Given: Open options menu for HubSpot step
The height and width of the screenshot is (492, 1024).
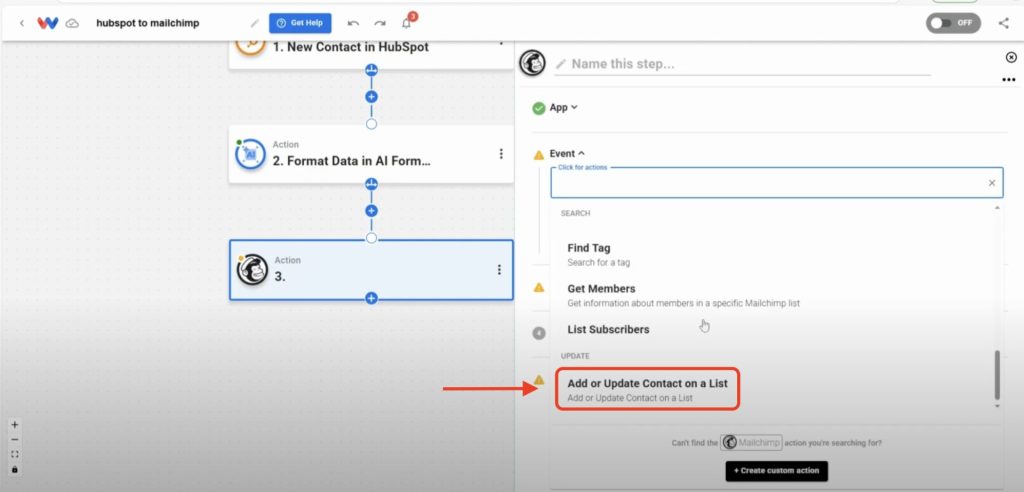Looking at the screenshot, I should click(501, 43).
